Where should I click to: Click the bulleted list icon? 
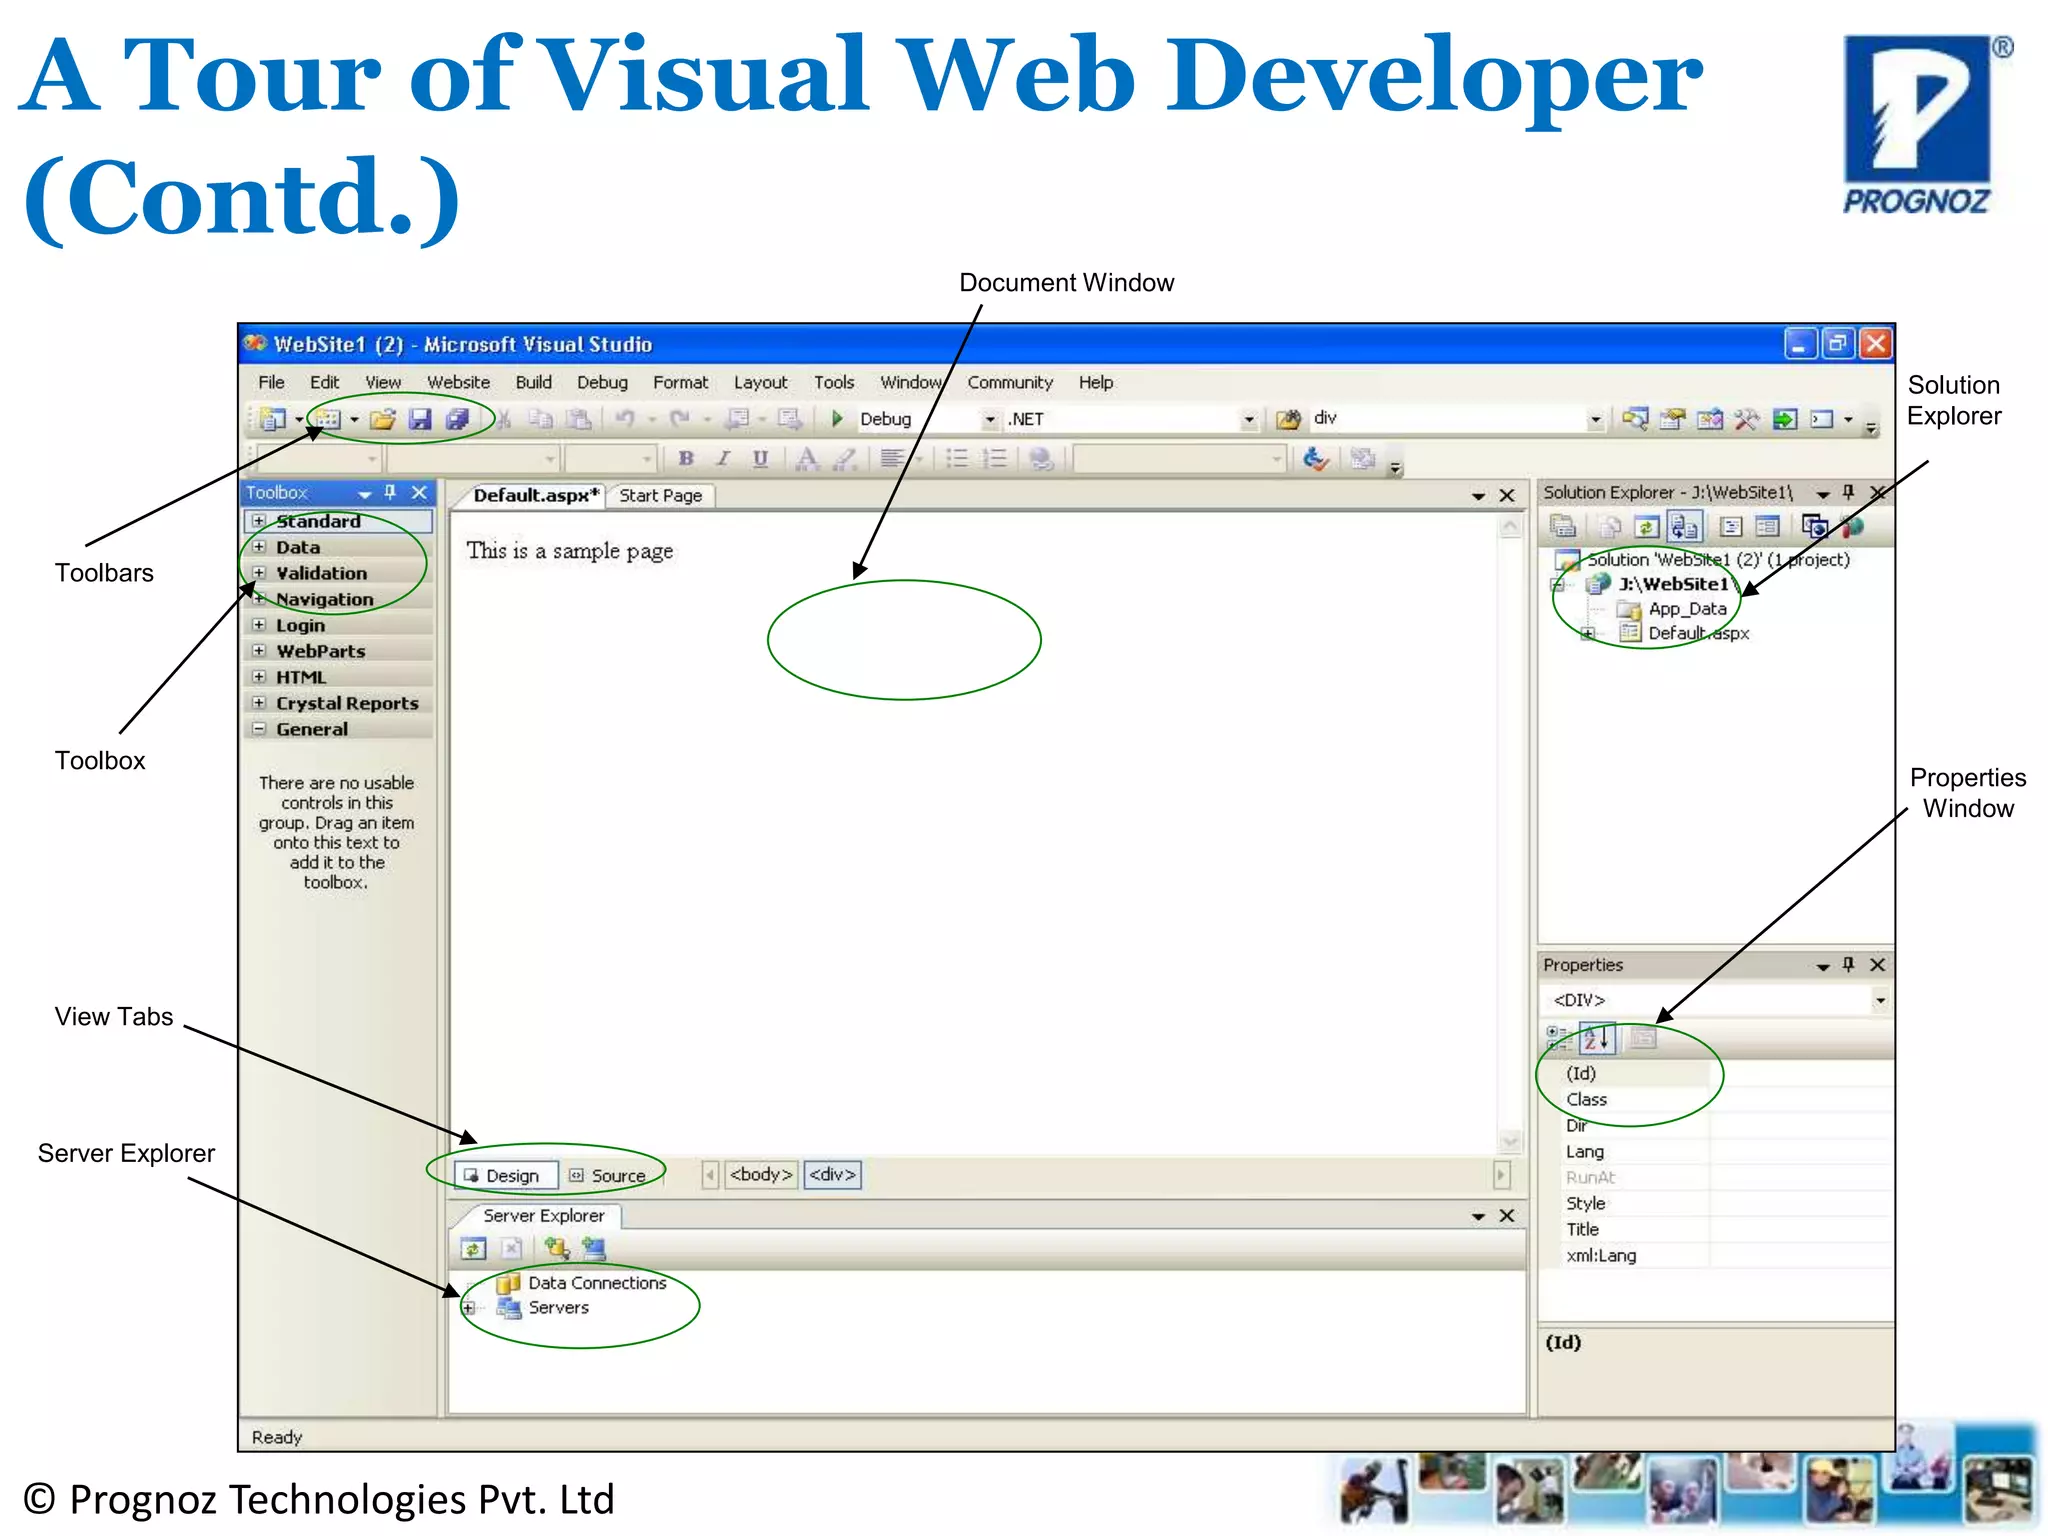pyautogui.click(x=957, y=458)
